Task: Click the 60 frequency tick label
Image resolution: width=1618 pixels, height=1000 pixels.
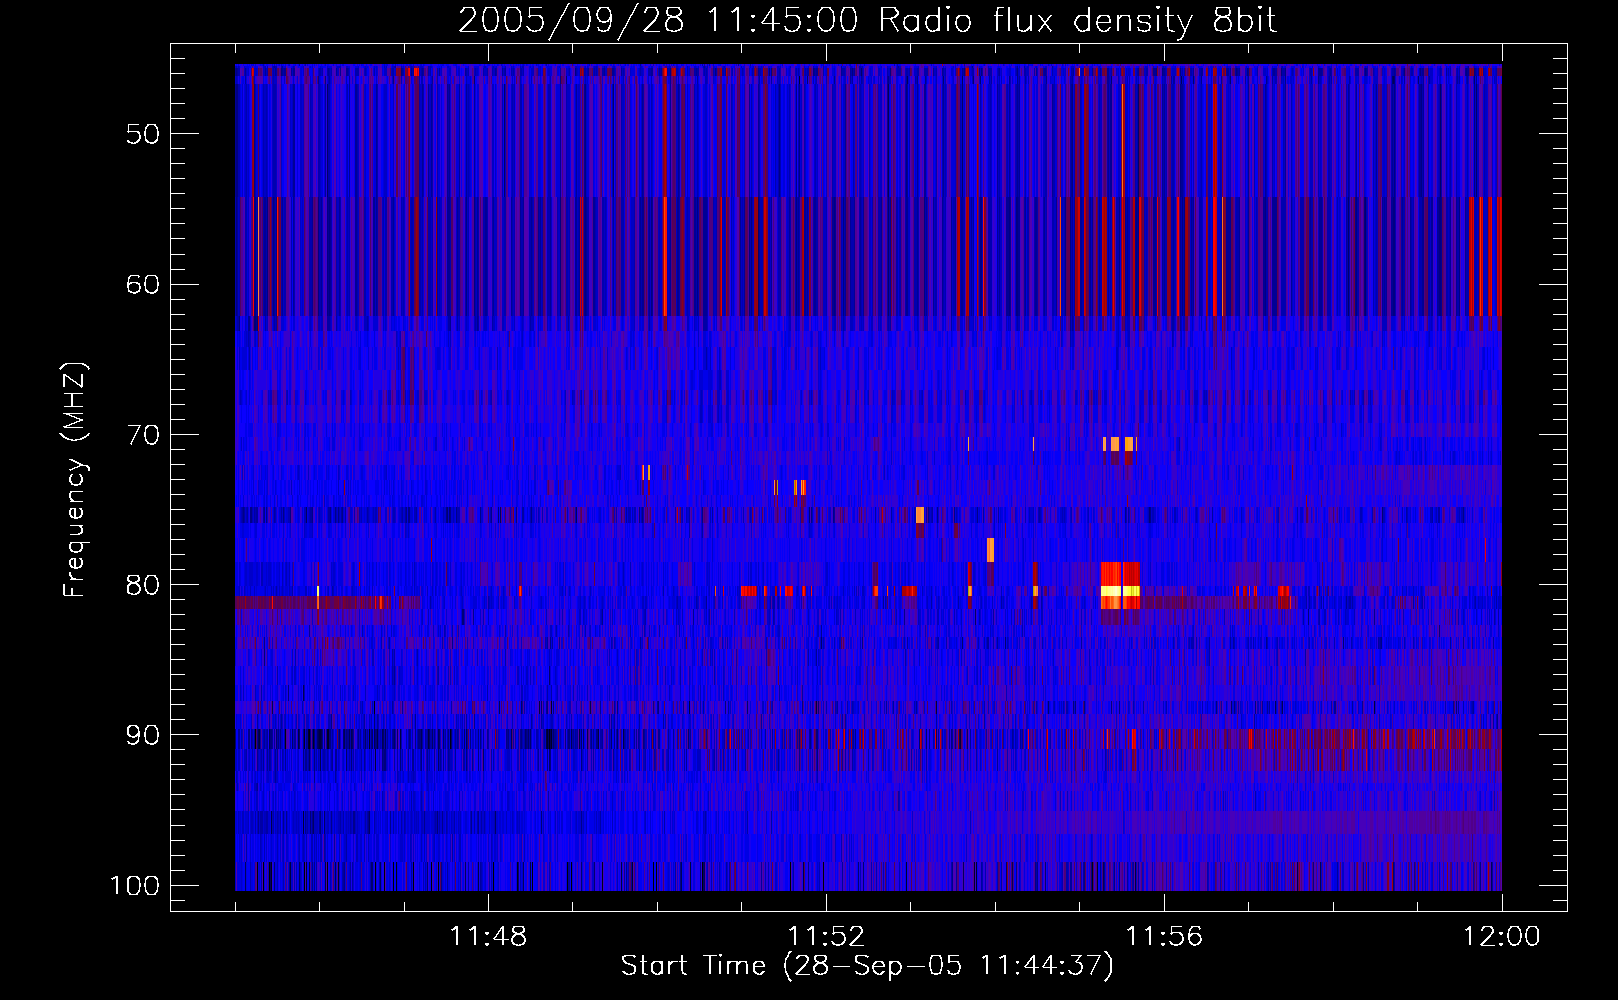Action: point(143,284)
